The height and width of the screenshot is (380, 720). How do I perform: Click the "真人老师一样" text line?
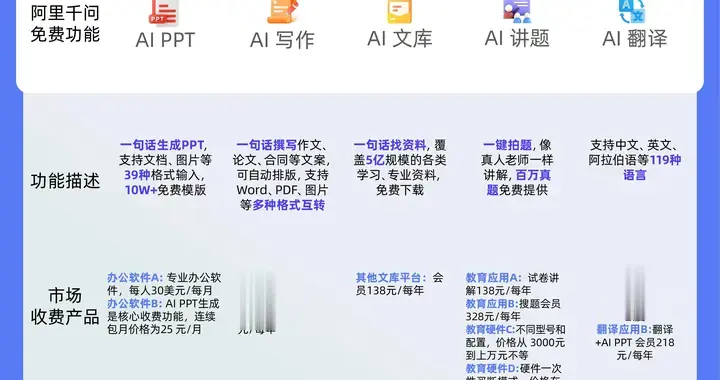[x=517, y=160]
